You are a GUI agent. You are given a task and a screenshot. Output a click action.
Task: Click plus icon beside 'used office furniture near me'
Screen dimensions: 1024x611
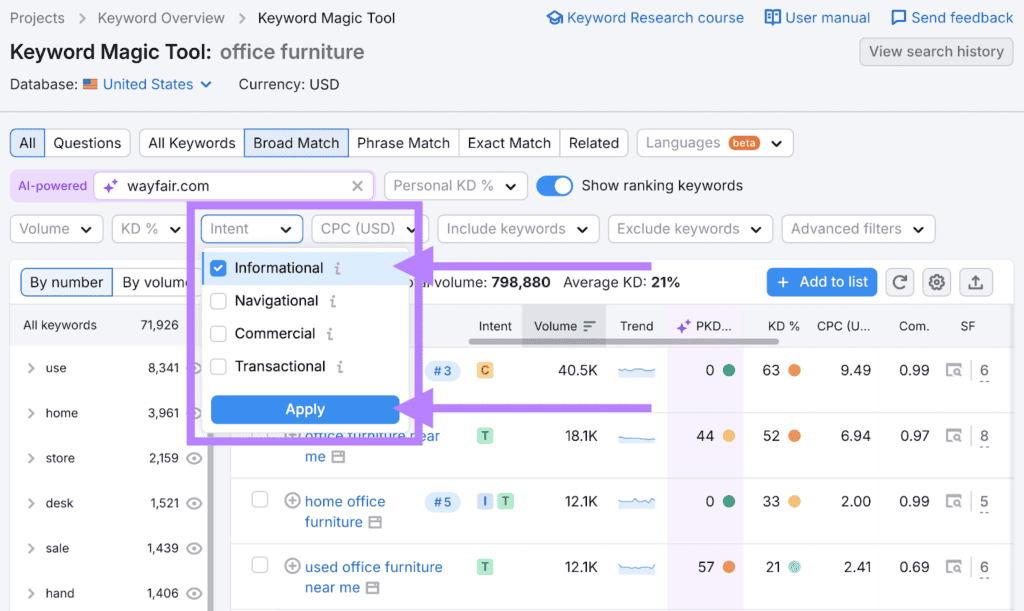pyautogui.click(x=292, y=567)
